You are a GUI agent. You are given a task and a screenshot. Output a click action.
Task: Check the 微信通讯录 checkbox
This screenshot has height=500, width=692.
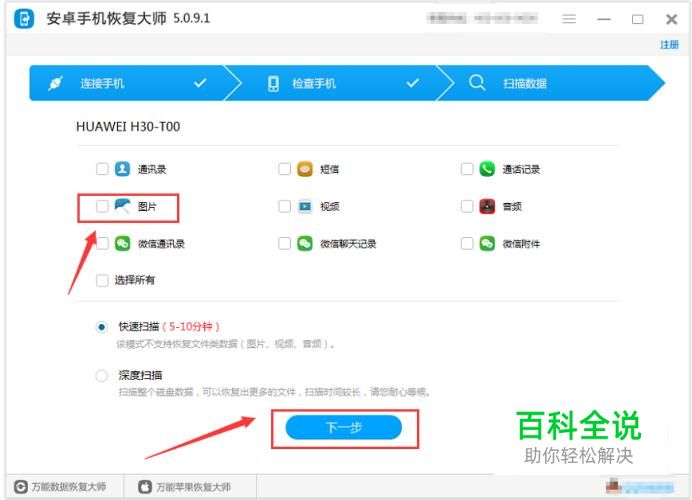(x=102, y=243)
